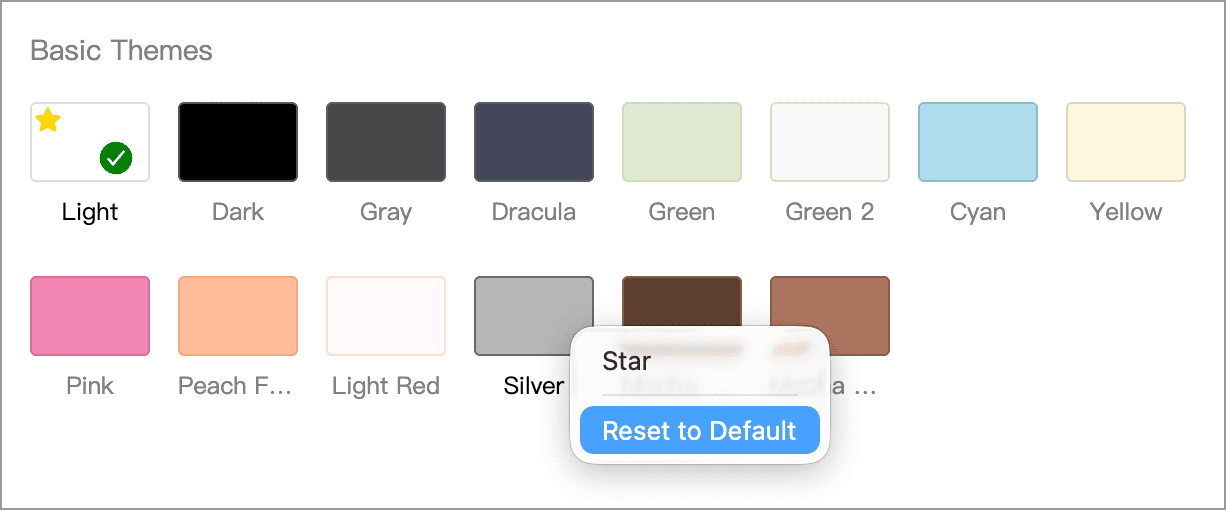Click the Silver theme label

point(534,386)
